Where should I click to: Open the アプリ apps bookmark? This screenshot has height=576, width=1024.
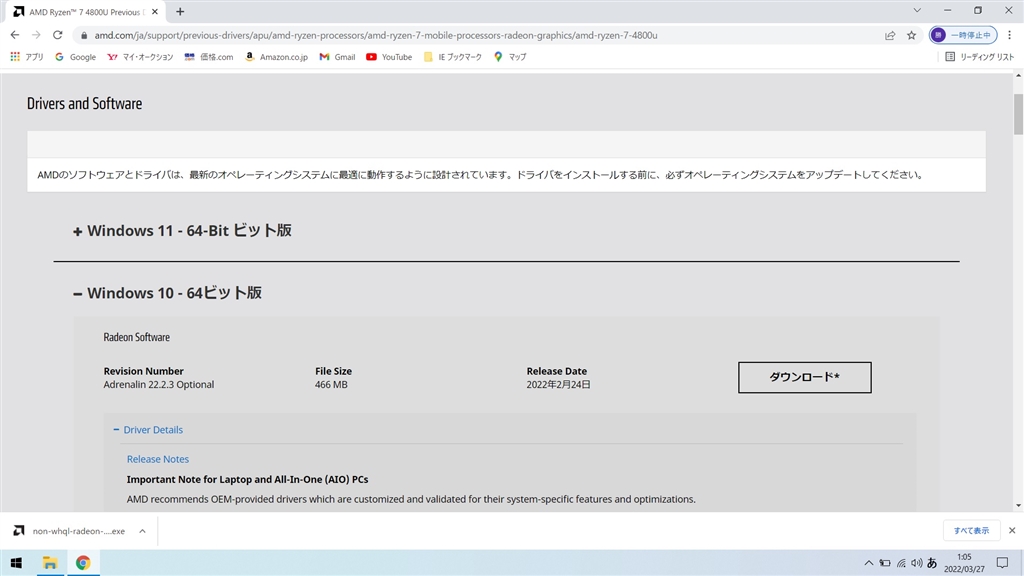pyautogui.click(x=27, y=57)
